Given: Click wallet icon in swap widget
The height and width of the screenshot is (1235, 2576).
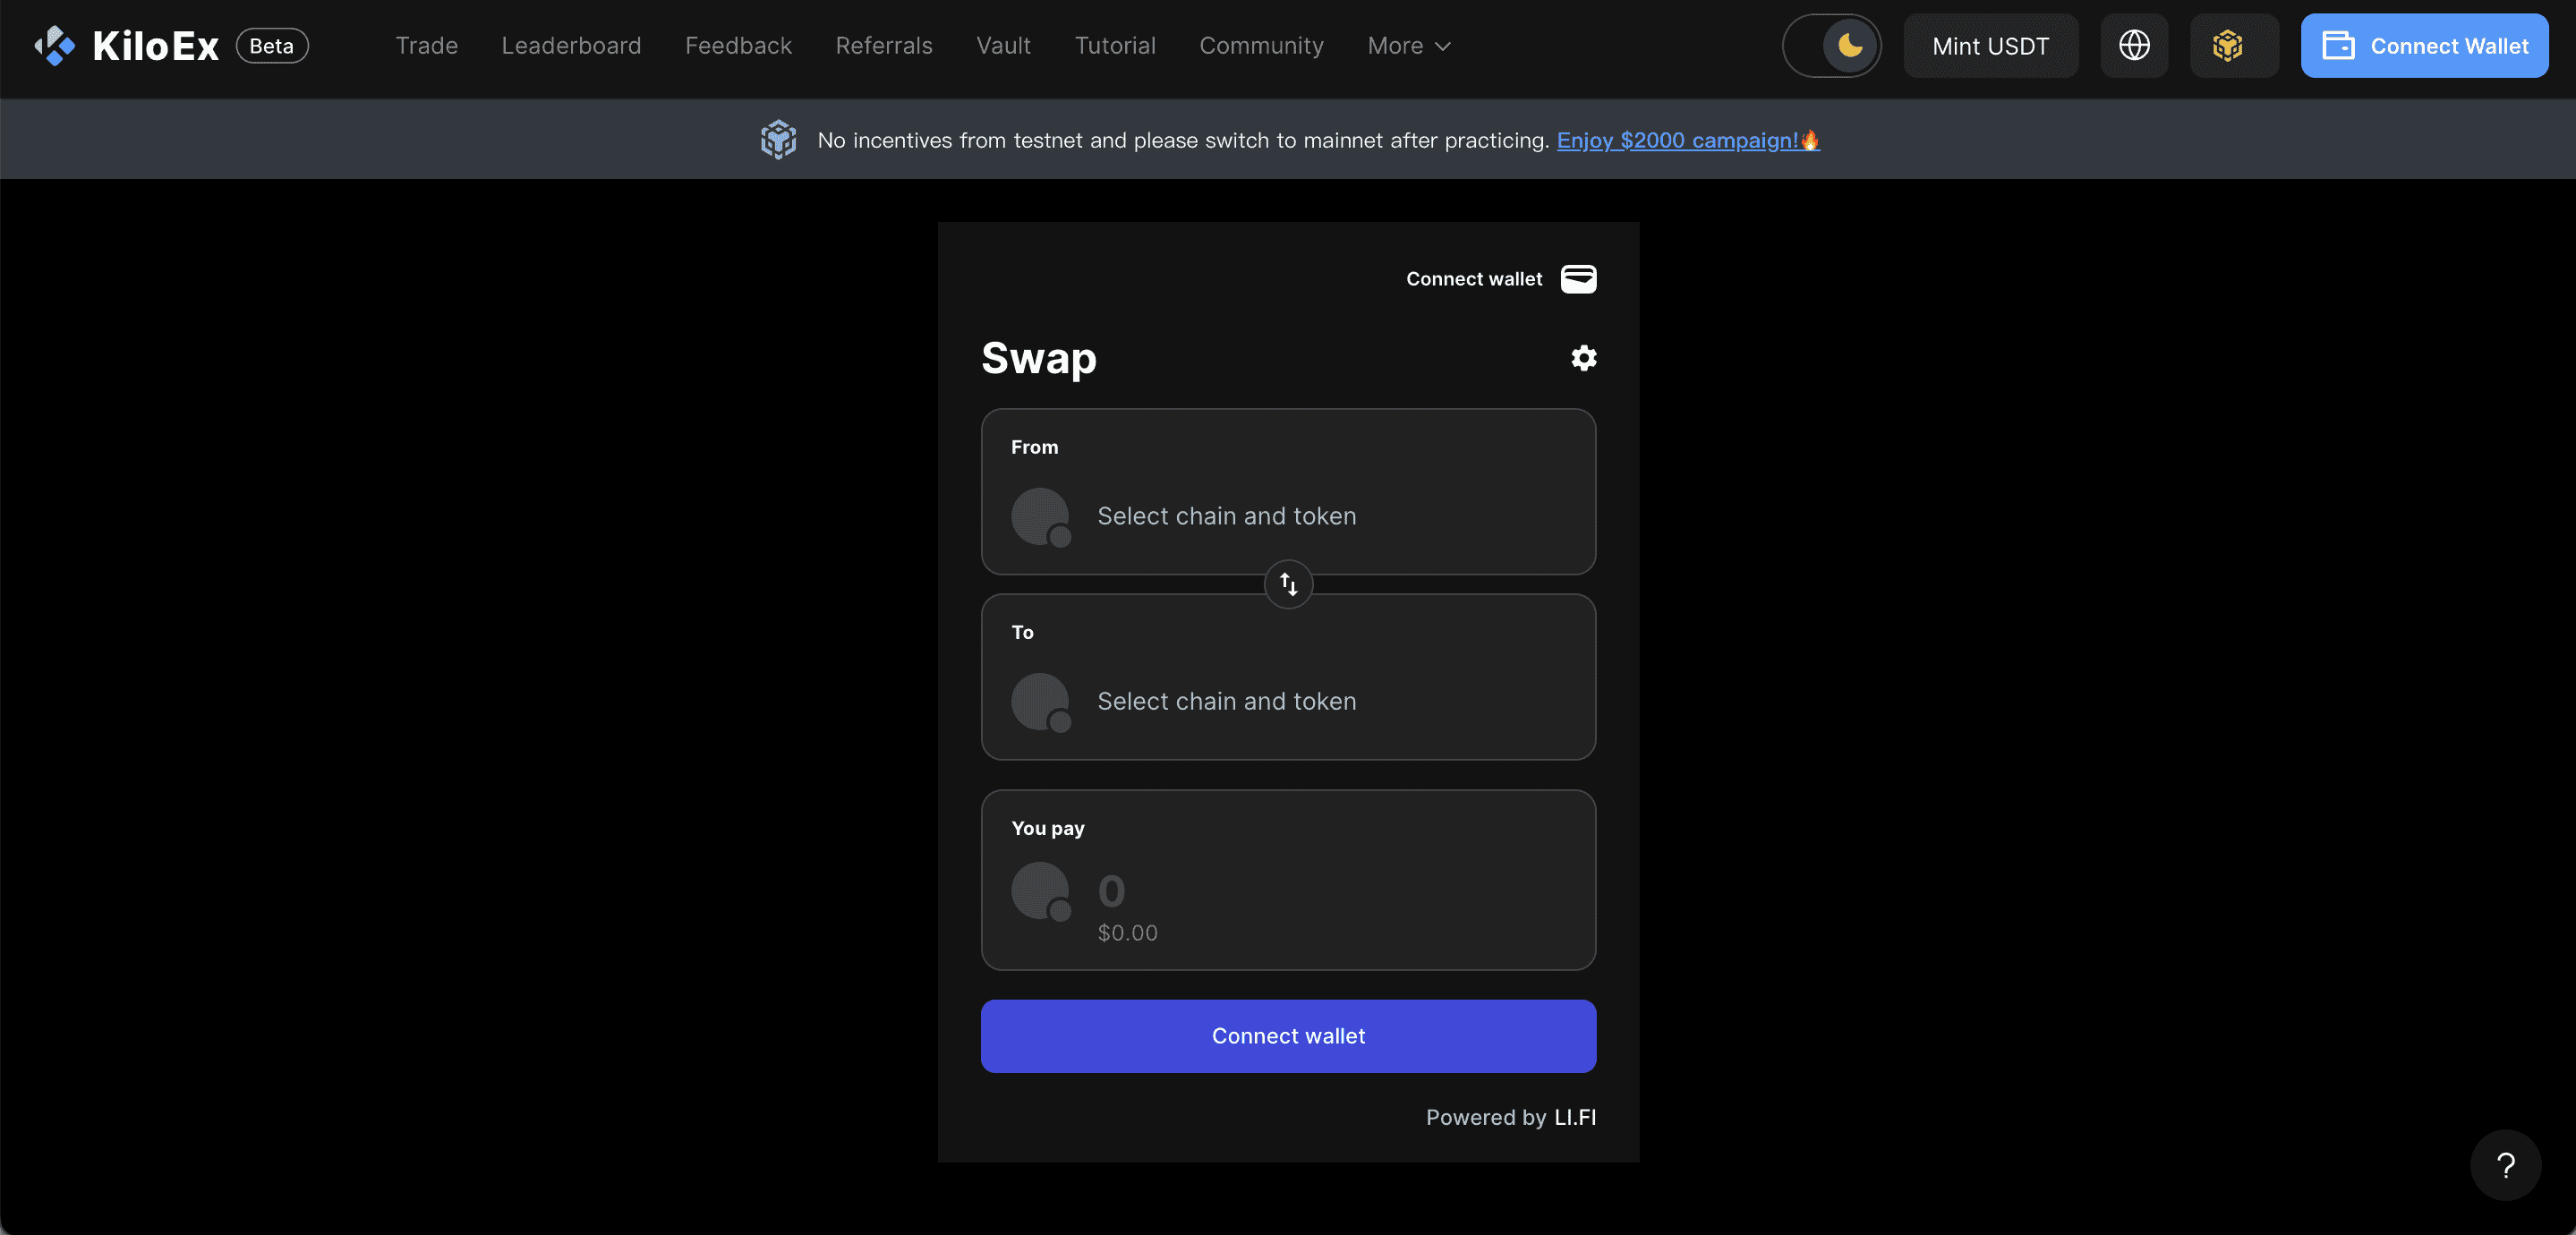Looking at the screenshot, I should click(1578, 279).
